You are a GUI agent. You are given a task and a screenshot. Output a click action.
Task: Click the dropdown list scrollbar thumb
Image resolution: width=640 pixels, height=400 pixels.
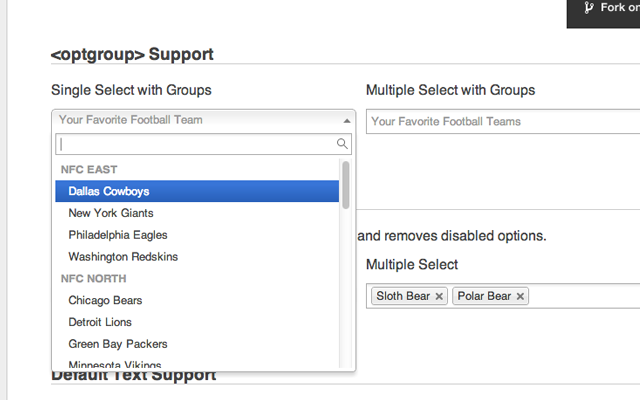click(x=346, y=184)
